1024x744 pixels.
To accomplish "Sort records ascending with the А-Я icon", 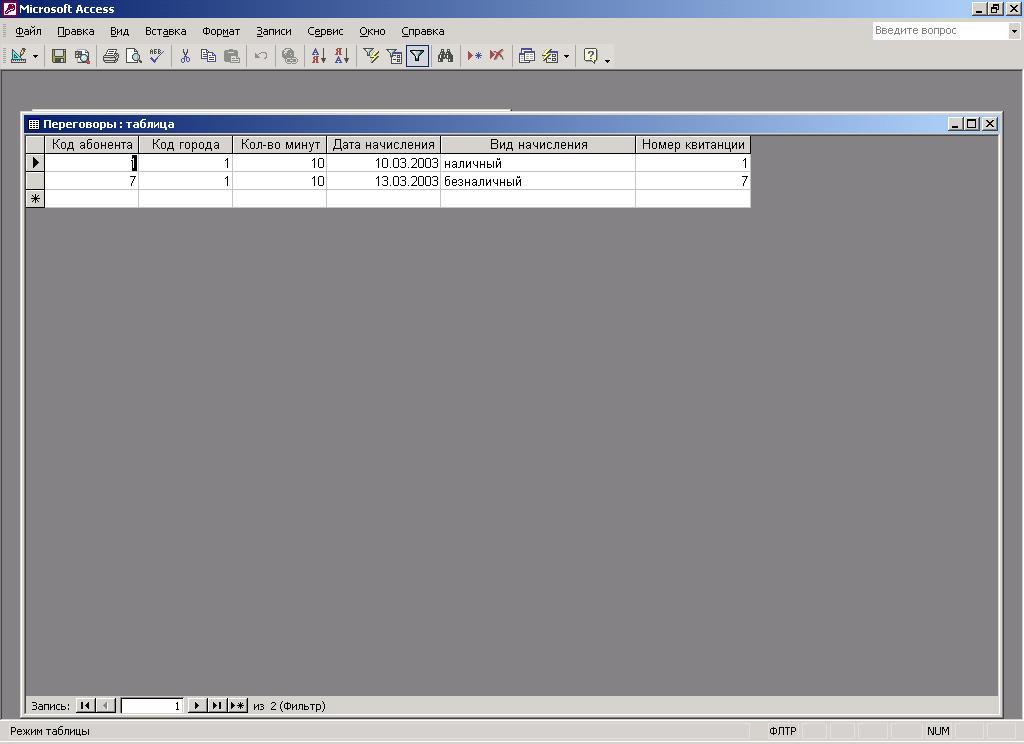I will click(319, 56).
